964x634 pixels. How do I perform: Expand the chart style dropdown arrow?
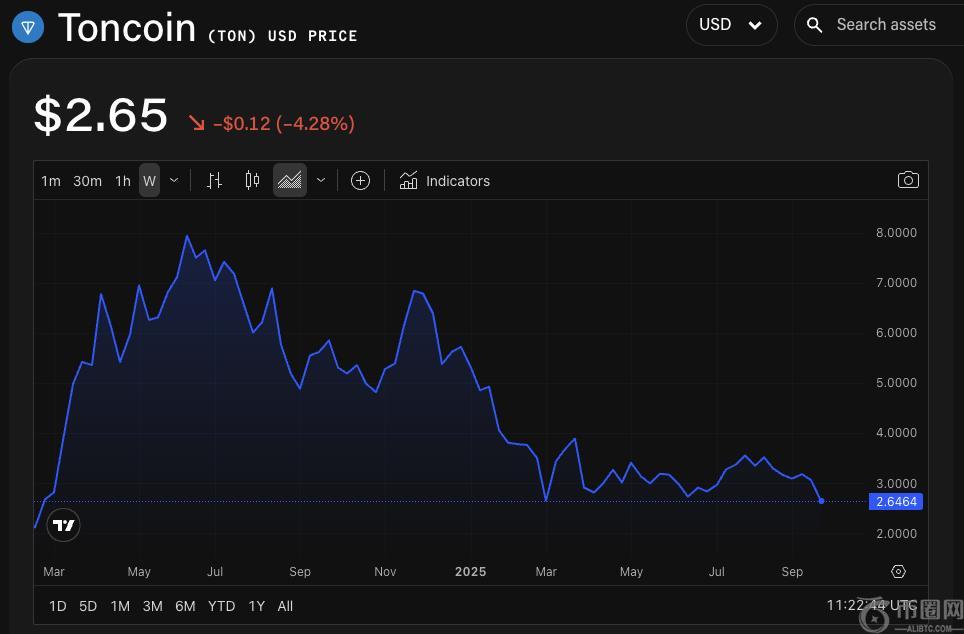pyautogui.click(x=321, y=181)
